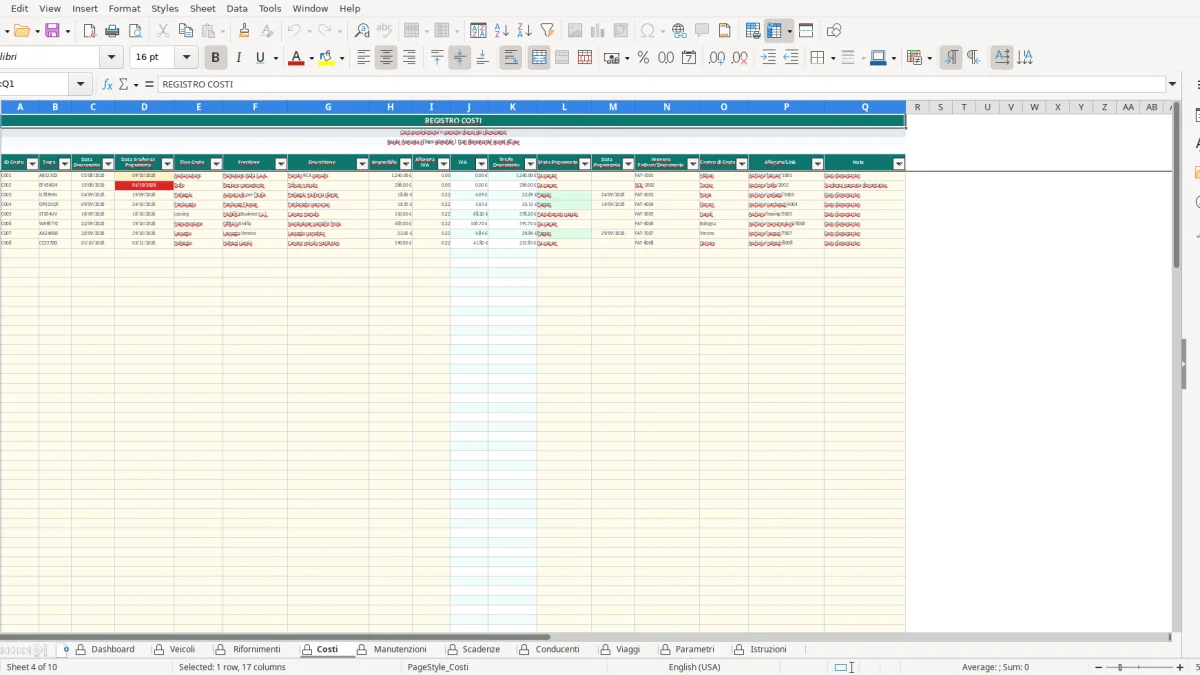Image resolution: width=1200 pixels, height=675 pixels.
Task: Click the Save document icon
Action: pos(52,31)
